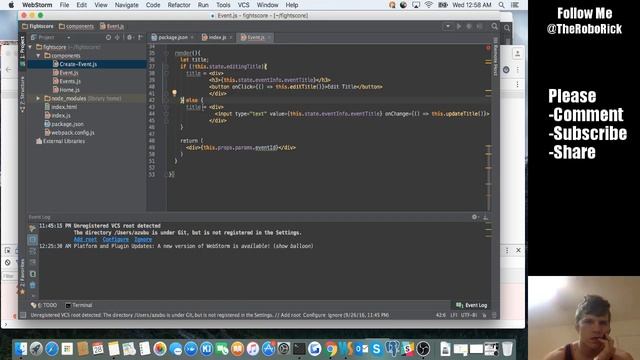Image resolution: width=640 pixels, height=360 pixels.
Task: Open the File menu
Action: coord(64,5)
